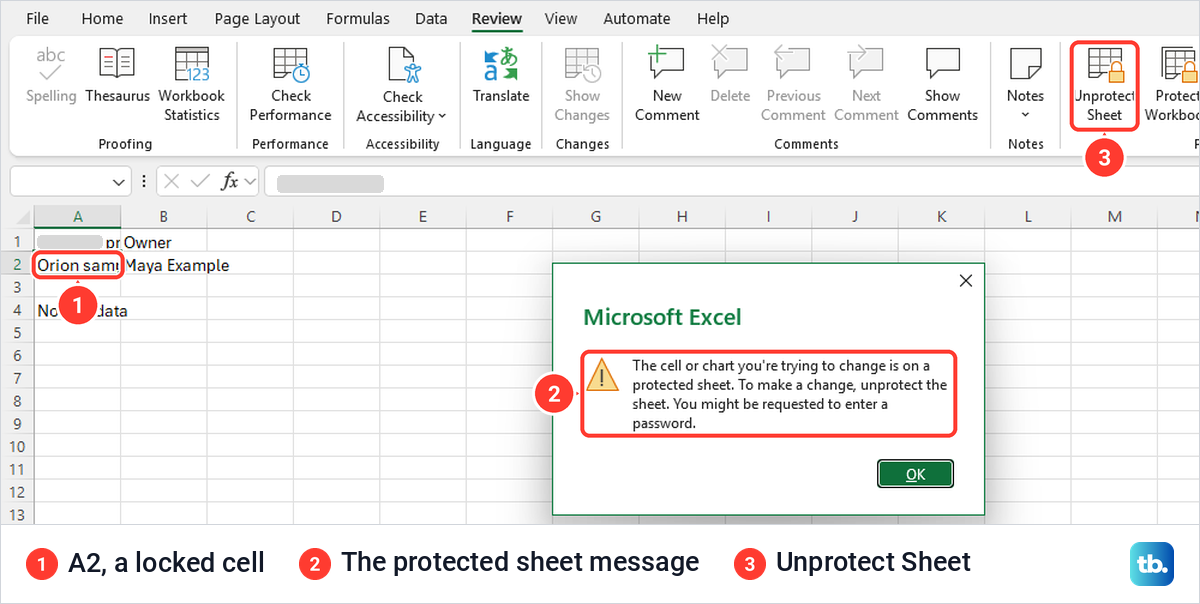
Task: Expand the formula bar fx dropdown arrow
Action: click(x=249, y=182)
